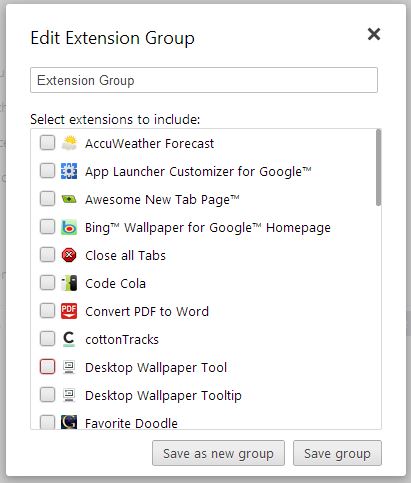The height and width of the screenshot is (483, 411).
Task: Click the App Launcher Customizer gear icon
Action: tap(69, 171)
